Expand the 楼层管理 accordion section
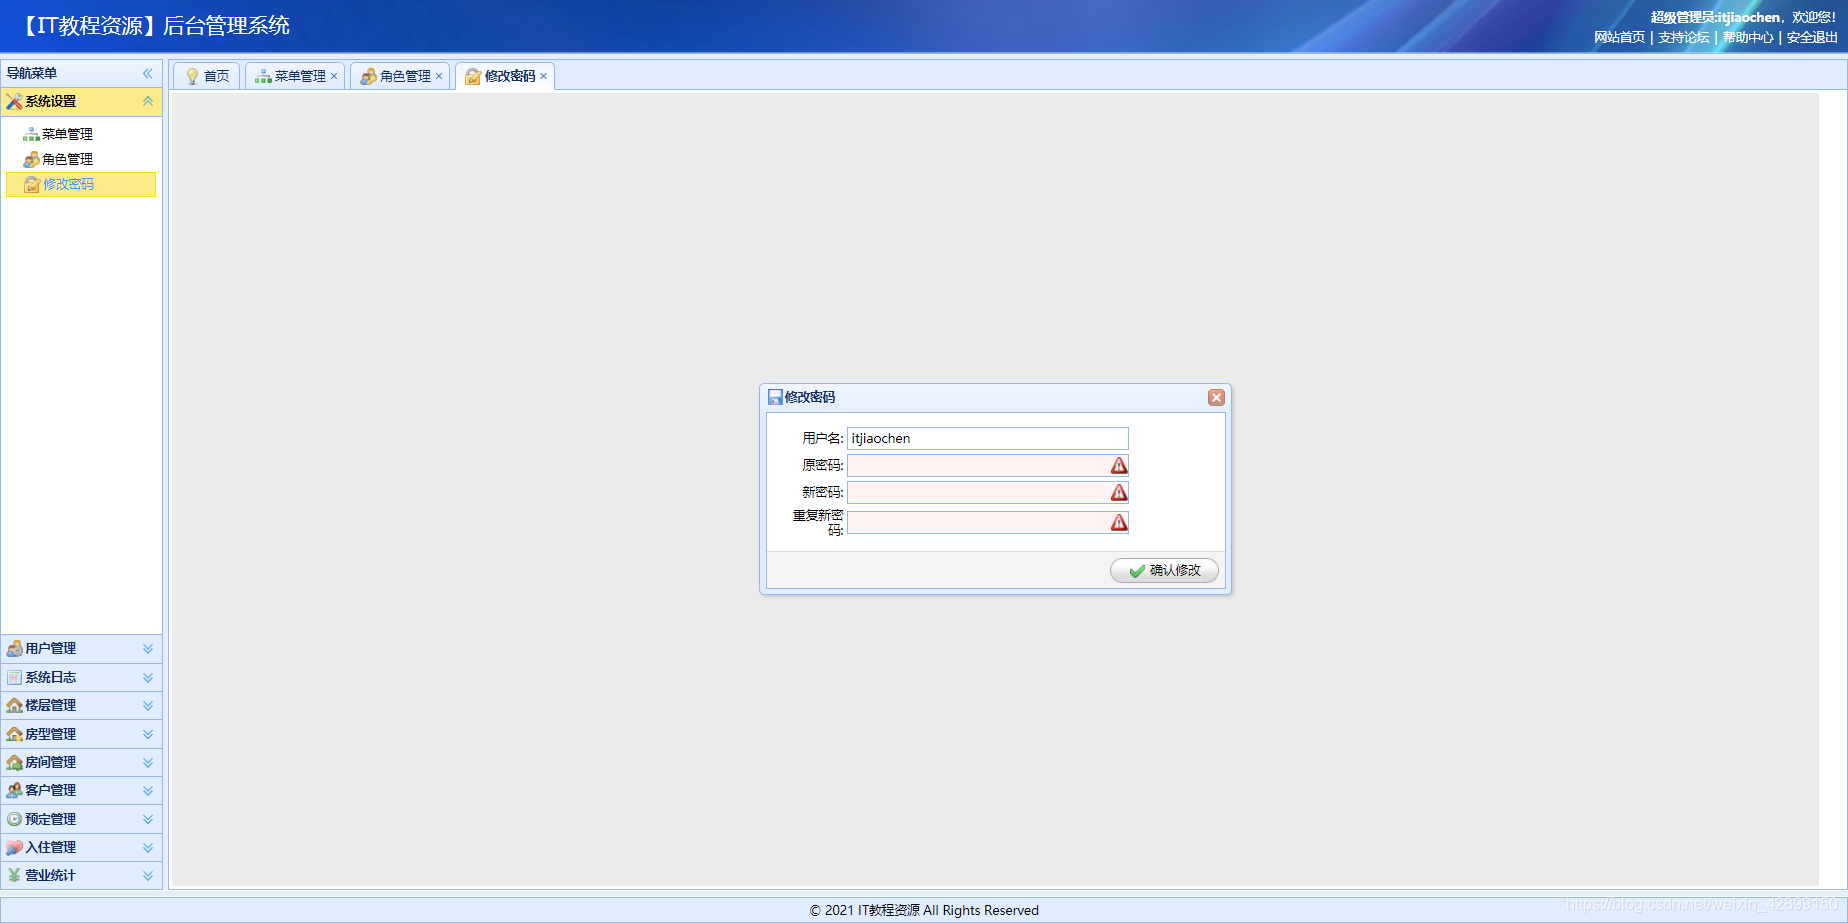1848x923 pixels. click(x=81, y=705)
